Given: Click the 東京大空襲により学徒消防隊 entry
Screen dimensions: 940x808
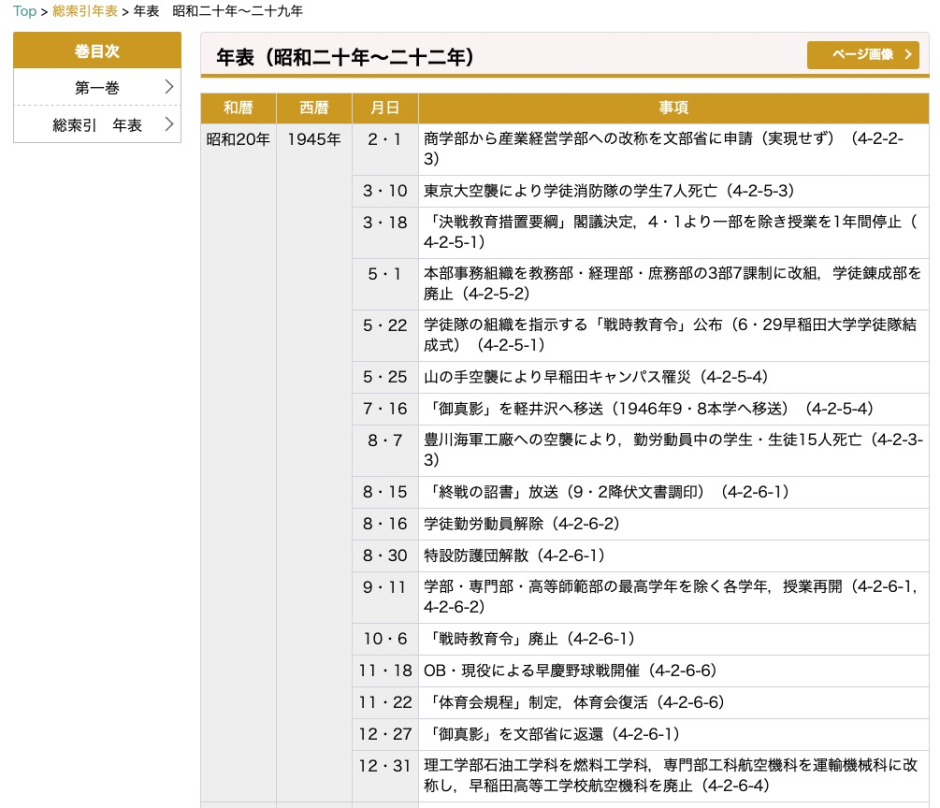Looking at the screenshot, I should (674, 191).
